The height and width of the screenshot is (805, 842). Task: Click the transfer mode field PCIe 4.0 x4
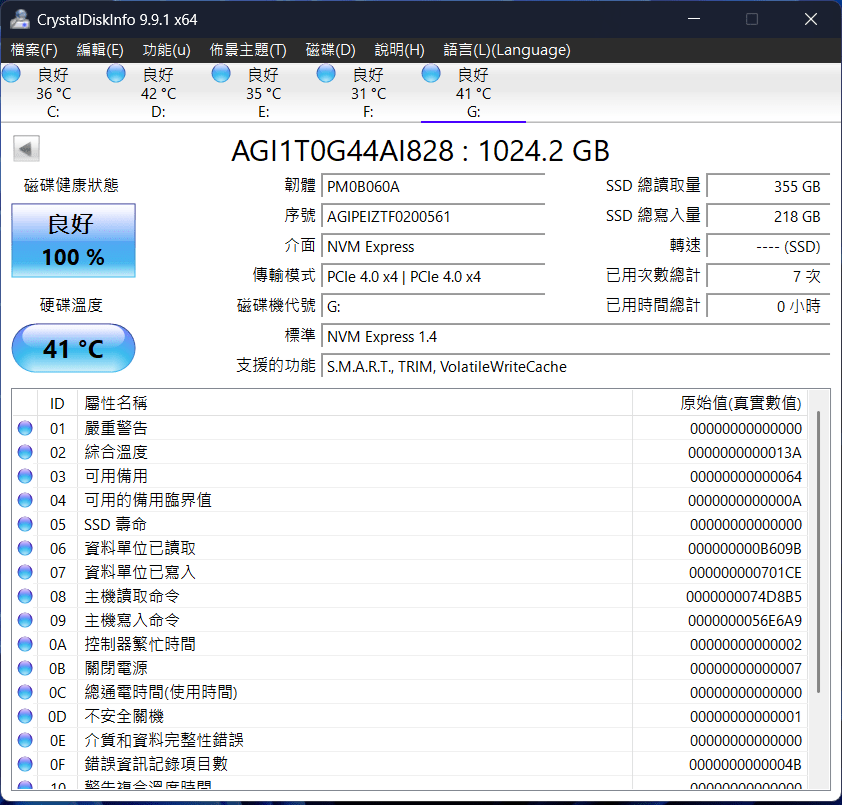pos(433,277)
